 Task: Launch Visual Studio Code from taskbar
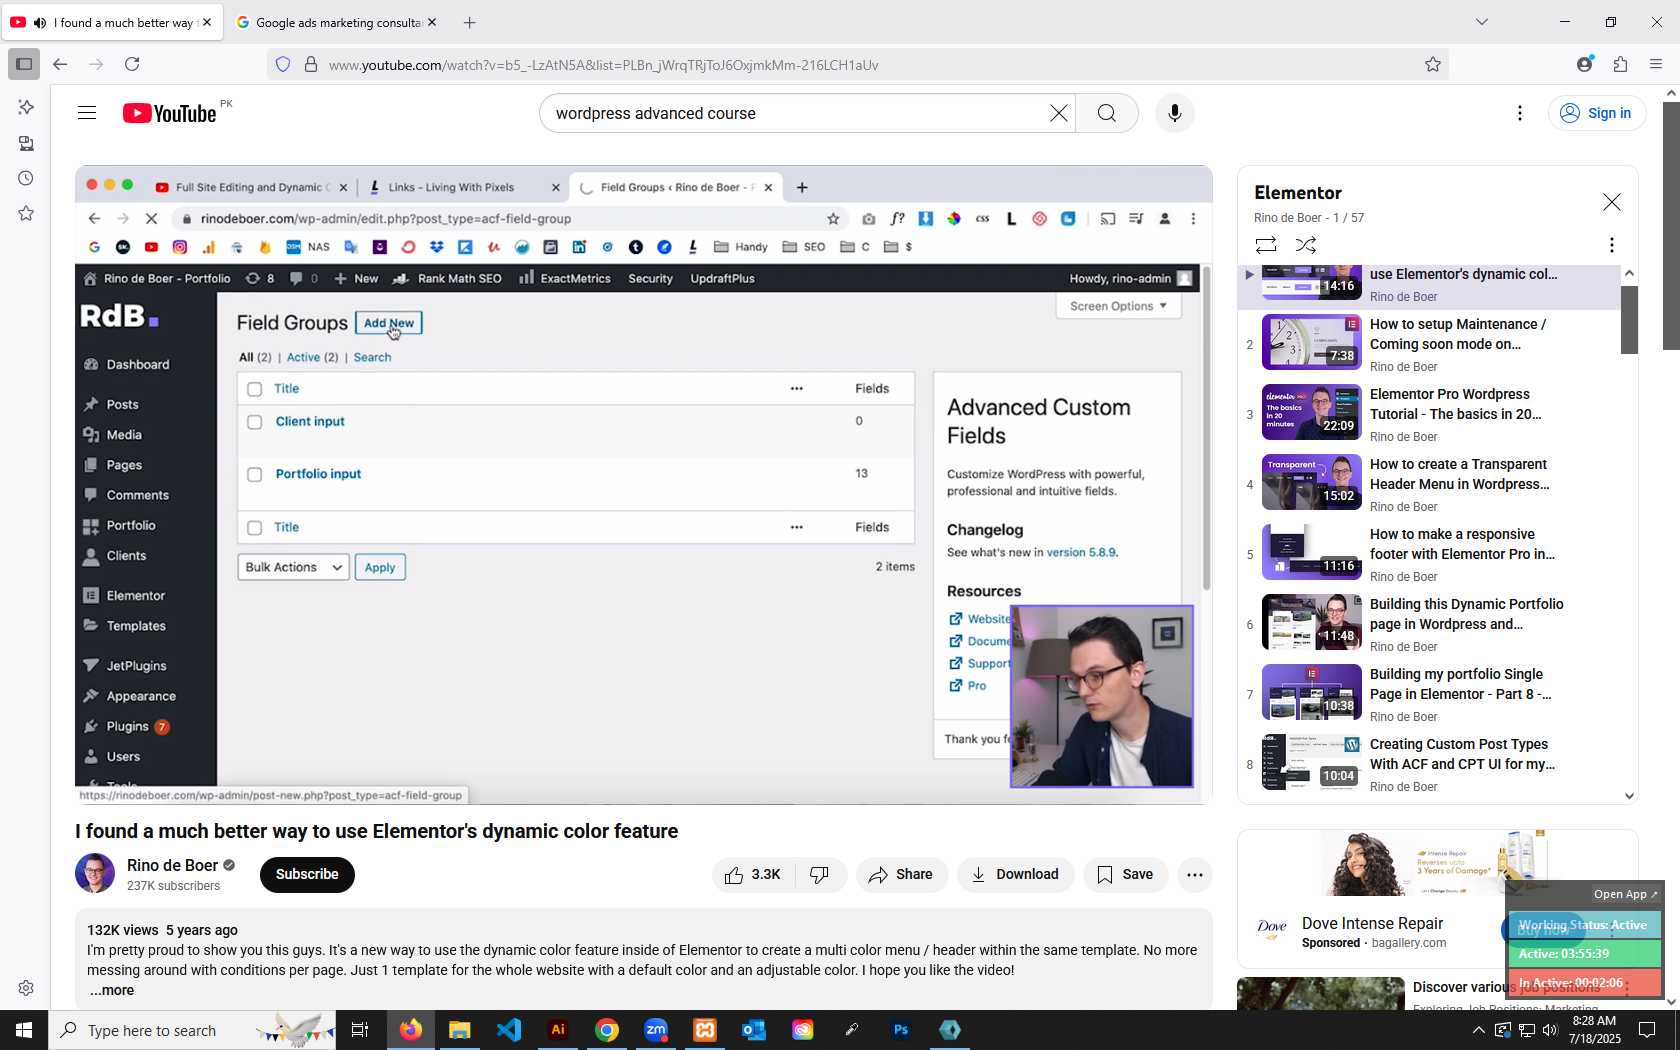509,1030
